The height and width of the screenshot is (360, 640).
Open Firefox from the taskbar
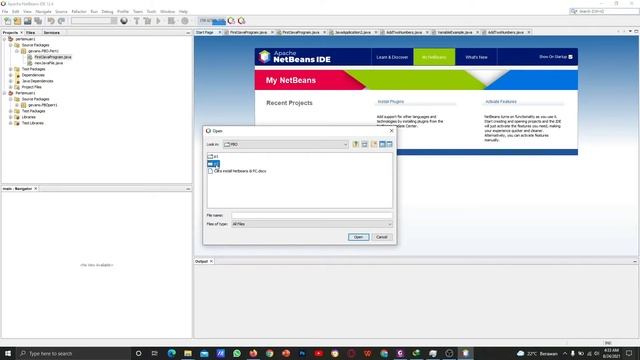point(253,353)
